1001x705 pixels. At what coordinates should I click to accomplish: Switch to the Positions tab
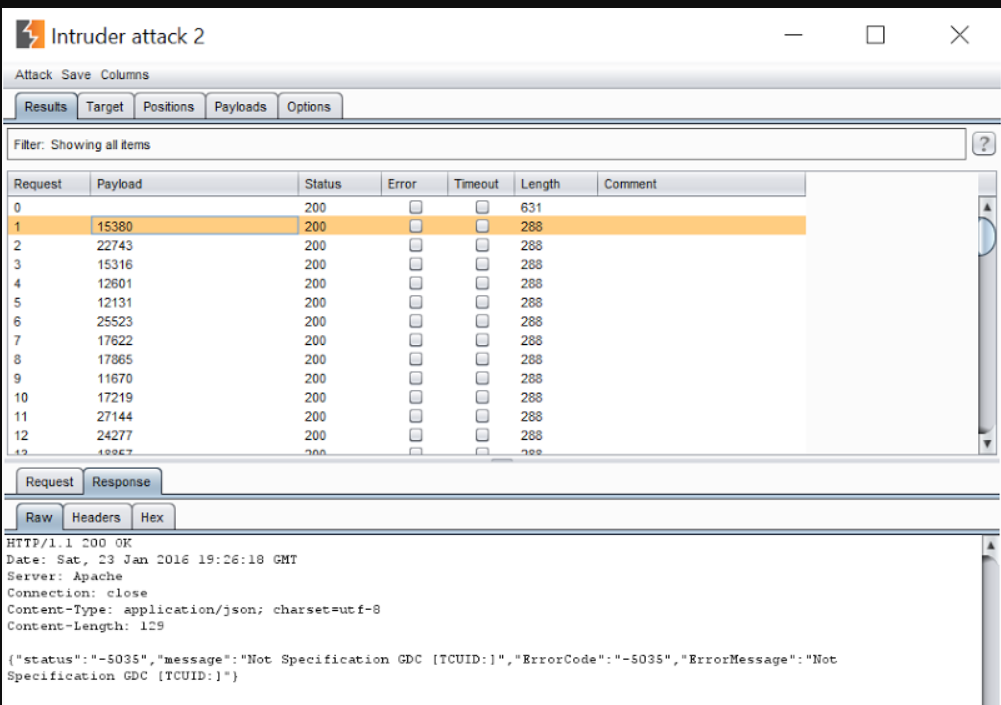169,107
